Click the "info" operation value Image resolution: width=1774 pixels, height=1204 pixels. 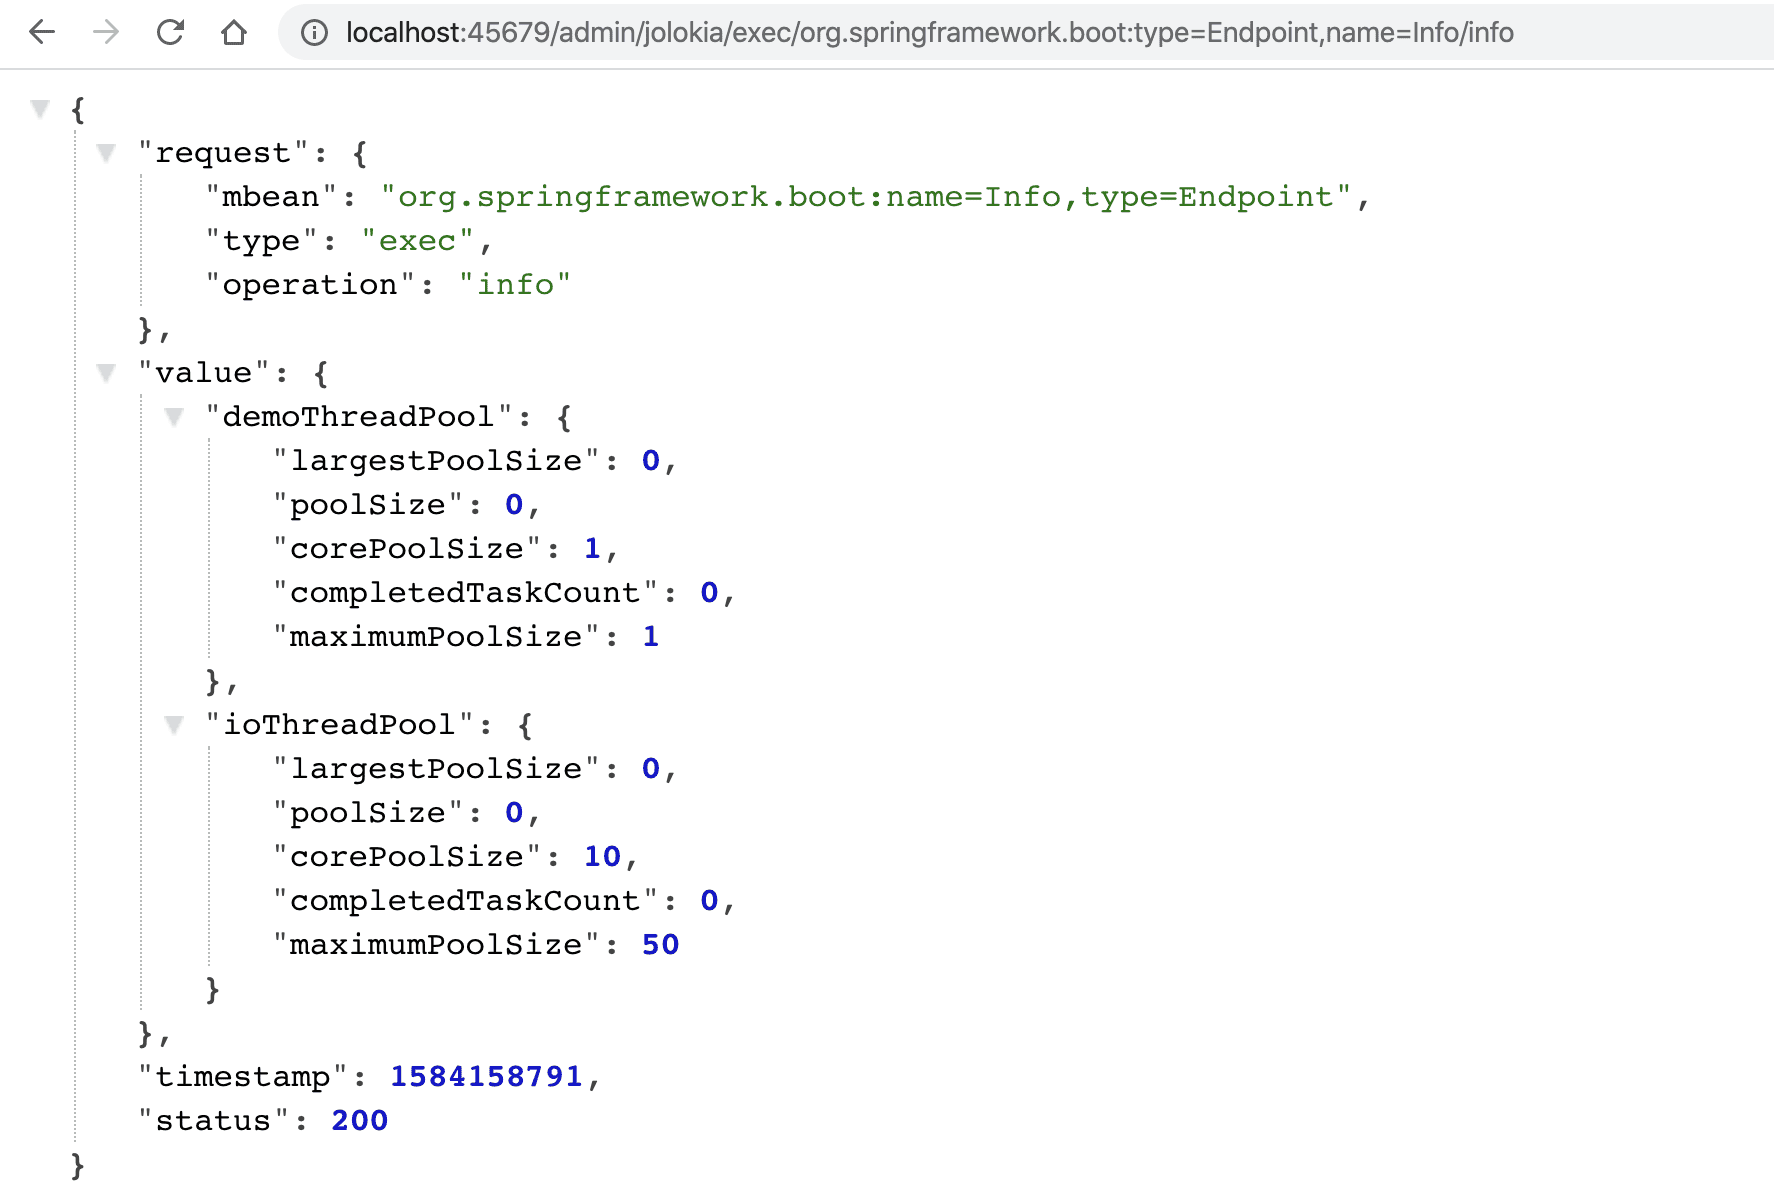coord(514,285)
